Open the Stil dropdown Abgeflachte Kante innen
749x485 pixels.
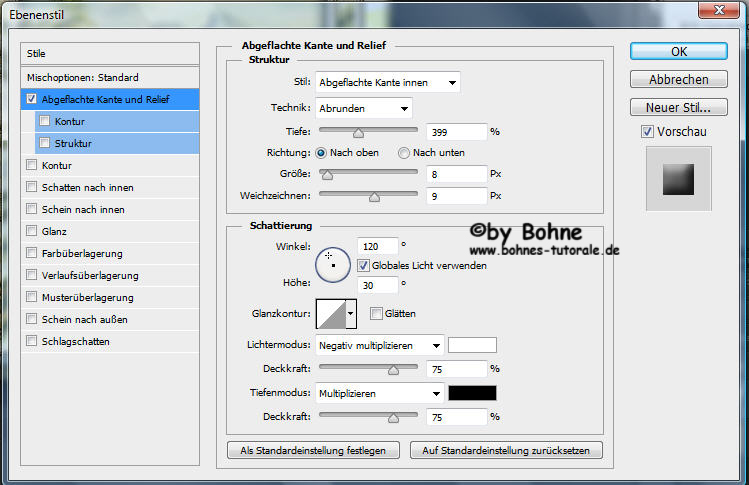pyautogui.click(x=387, y=83)
